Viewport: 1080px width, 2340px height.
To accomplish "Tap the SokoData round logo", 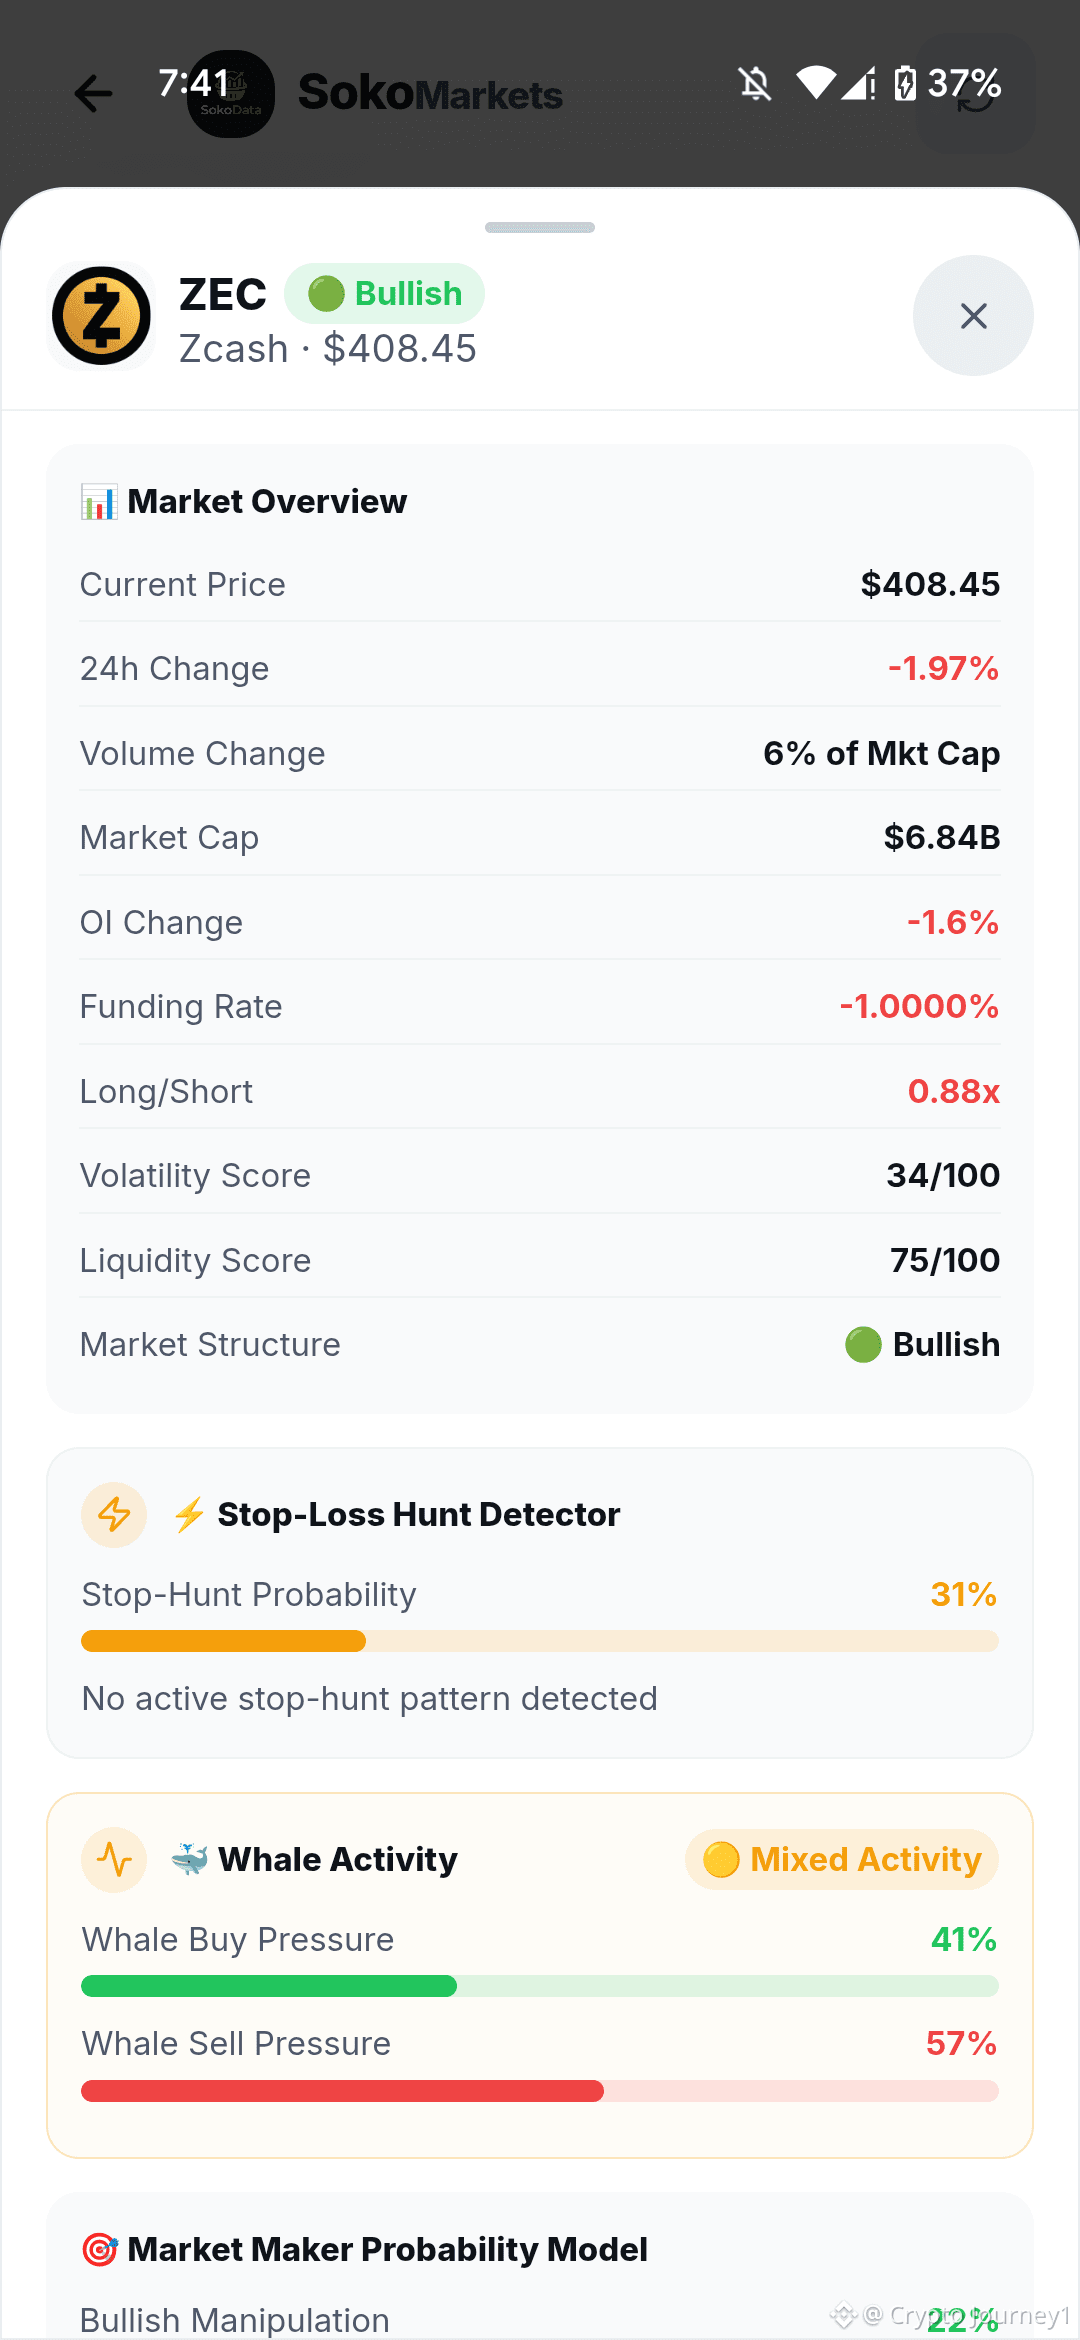I will click(231, 94).
